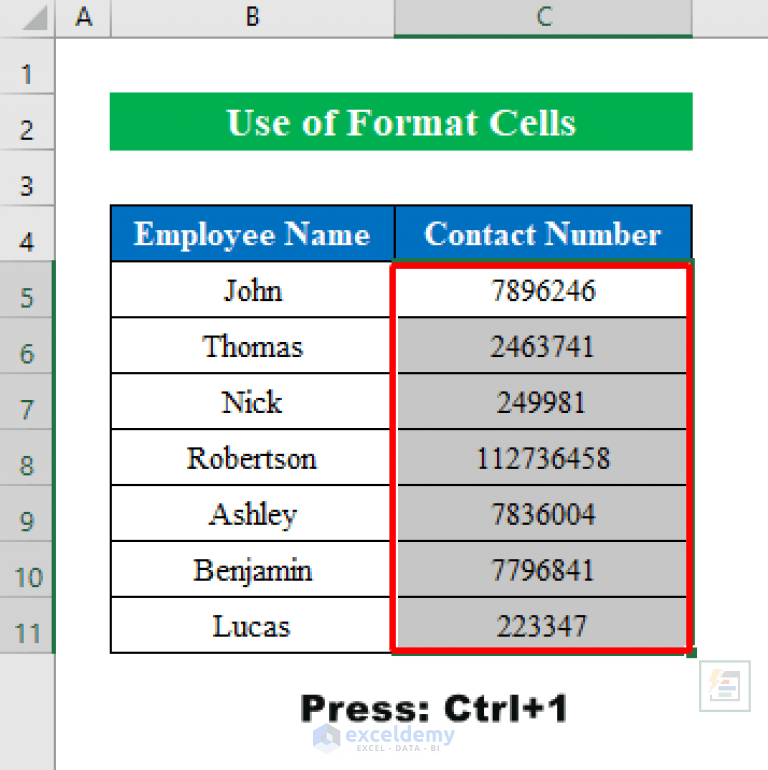768x770 pixels.
Task: Select row 4 header
Action: (27, 234)
